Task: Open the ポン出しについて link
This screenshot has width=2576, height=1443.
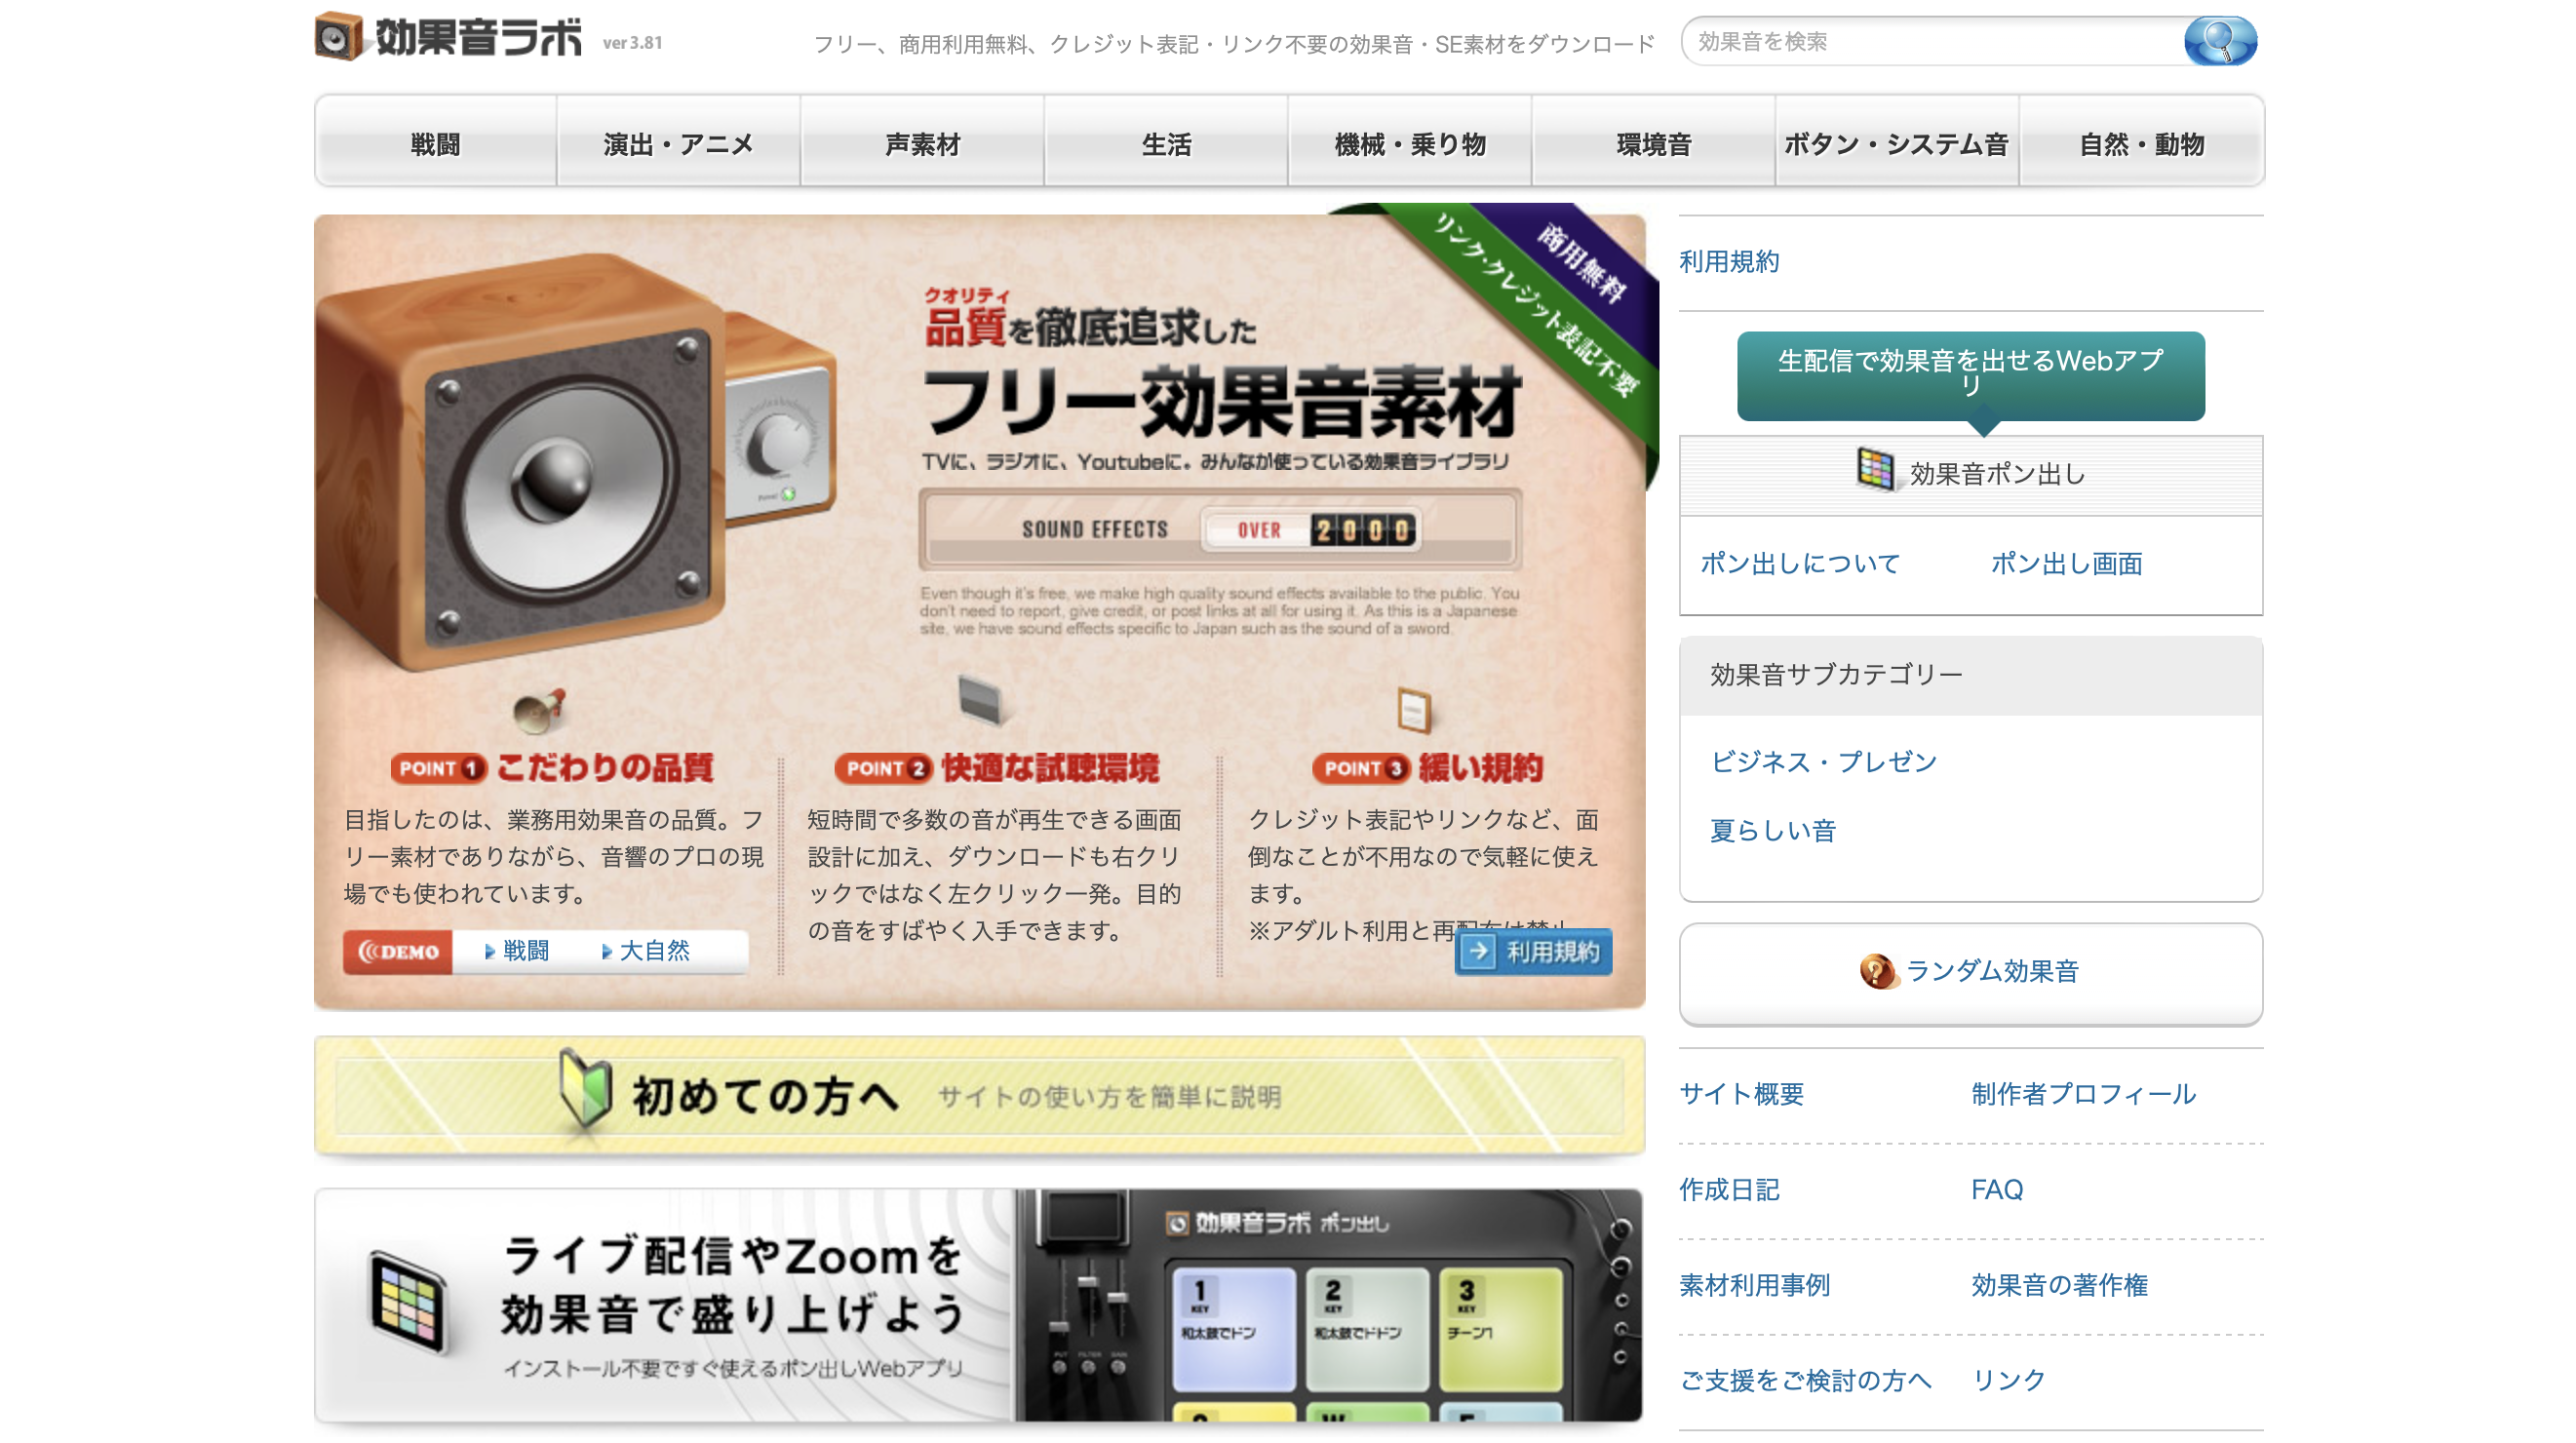Action: click(x=1800, y=563)
